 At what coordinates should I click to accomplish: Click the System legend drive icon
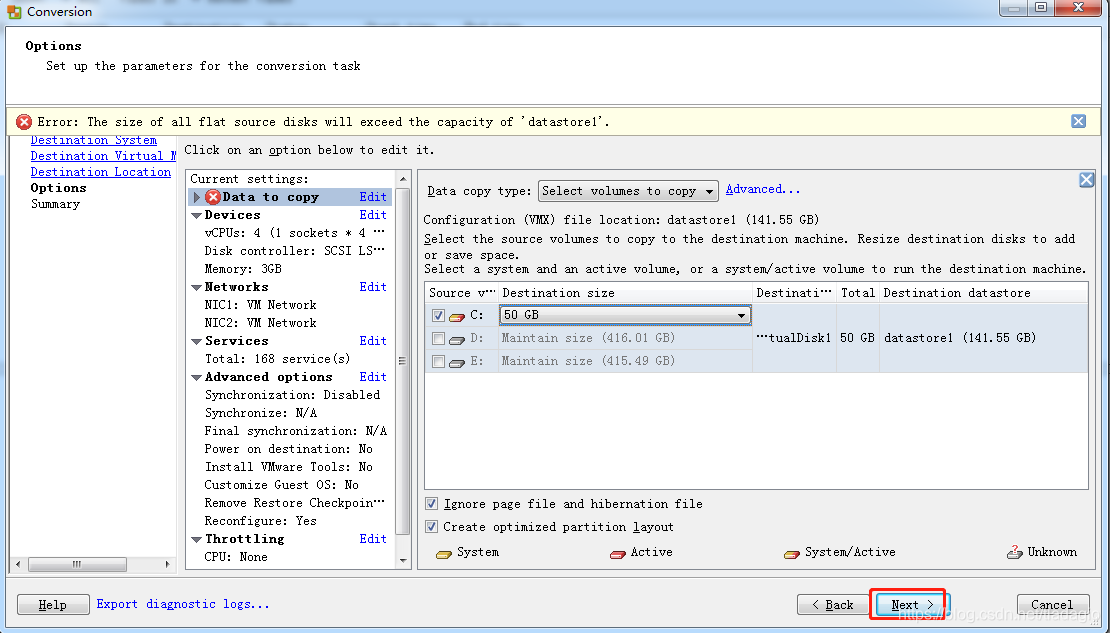444,554
